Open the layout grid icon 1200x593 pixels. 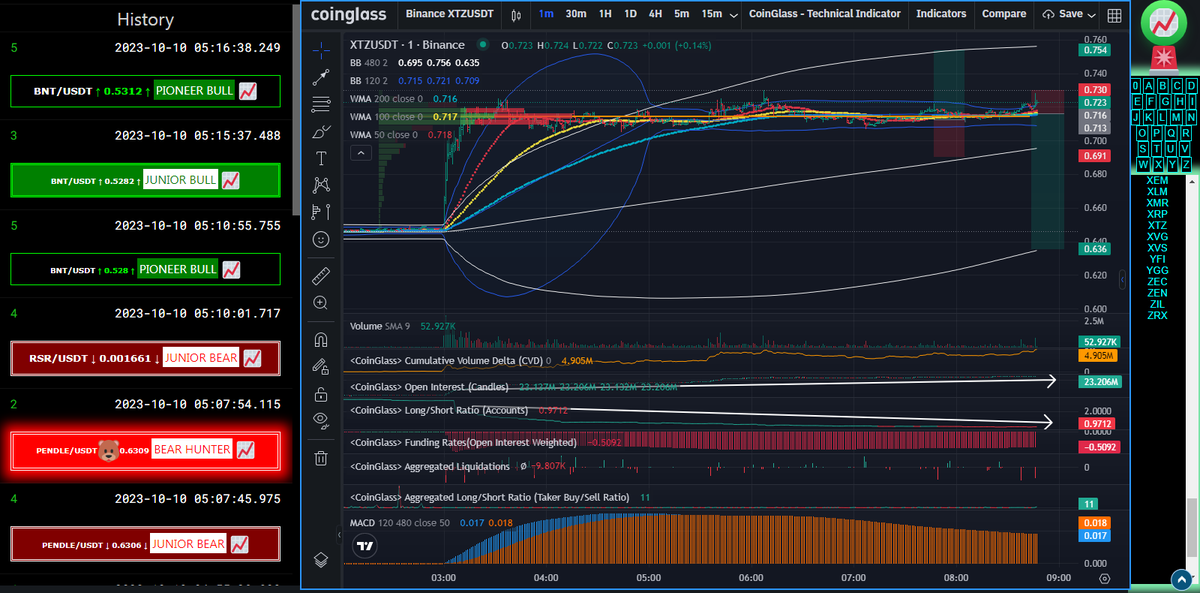(1114, 15)
